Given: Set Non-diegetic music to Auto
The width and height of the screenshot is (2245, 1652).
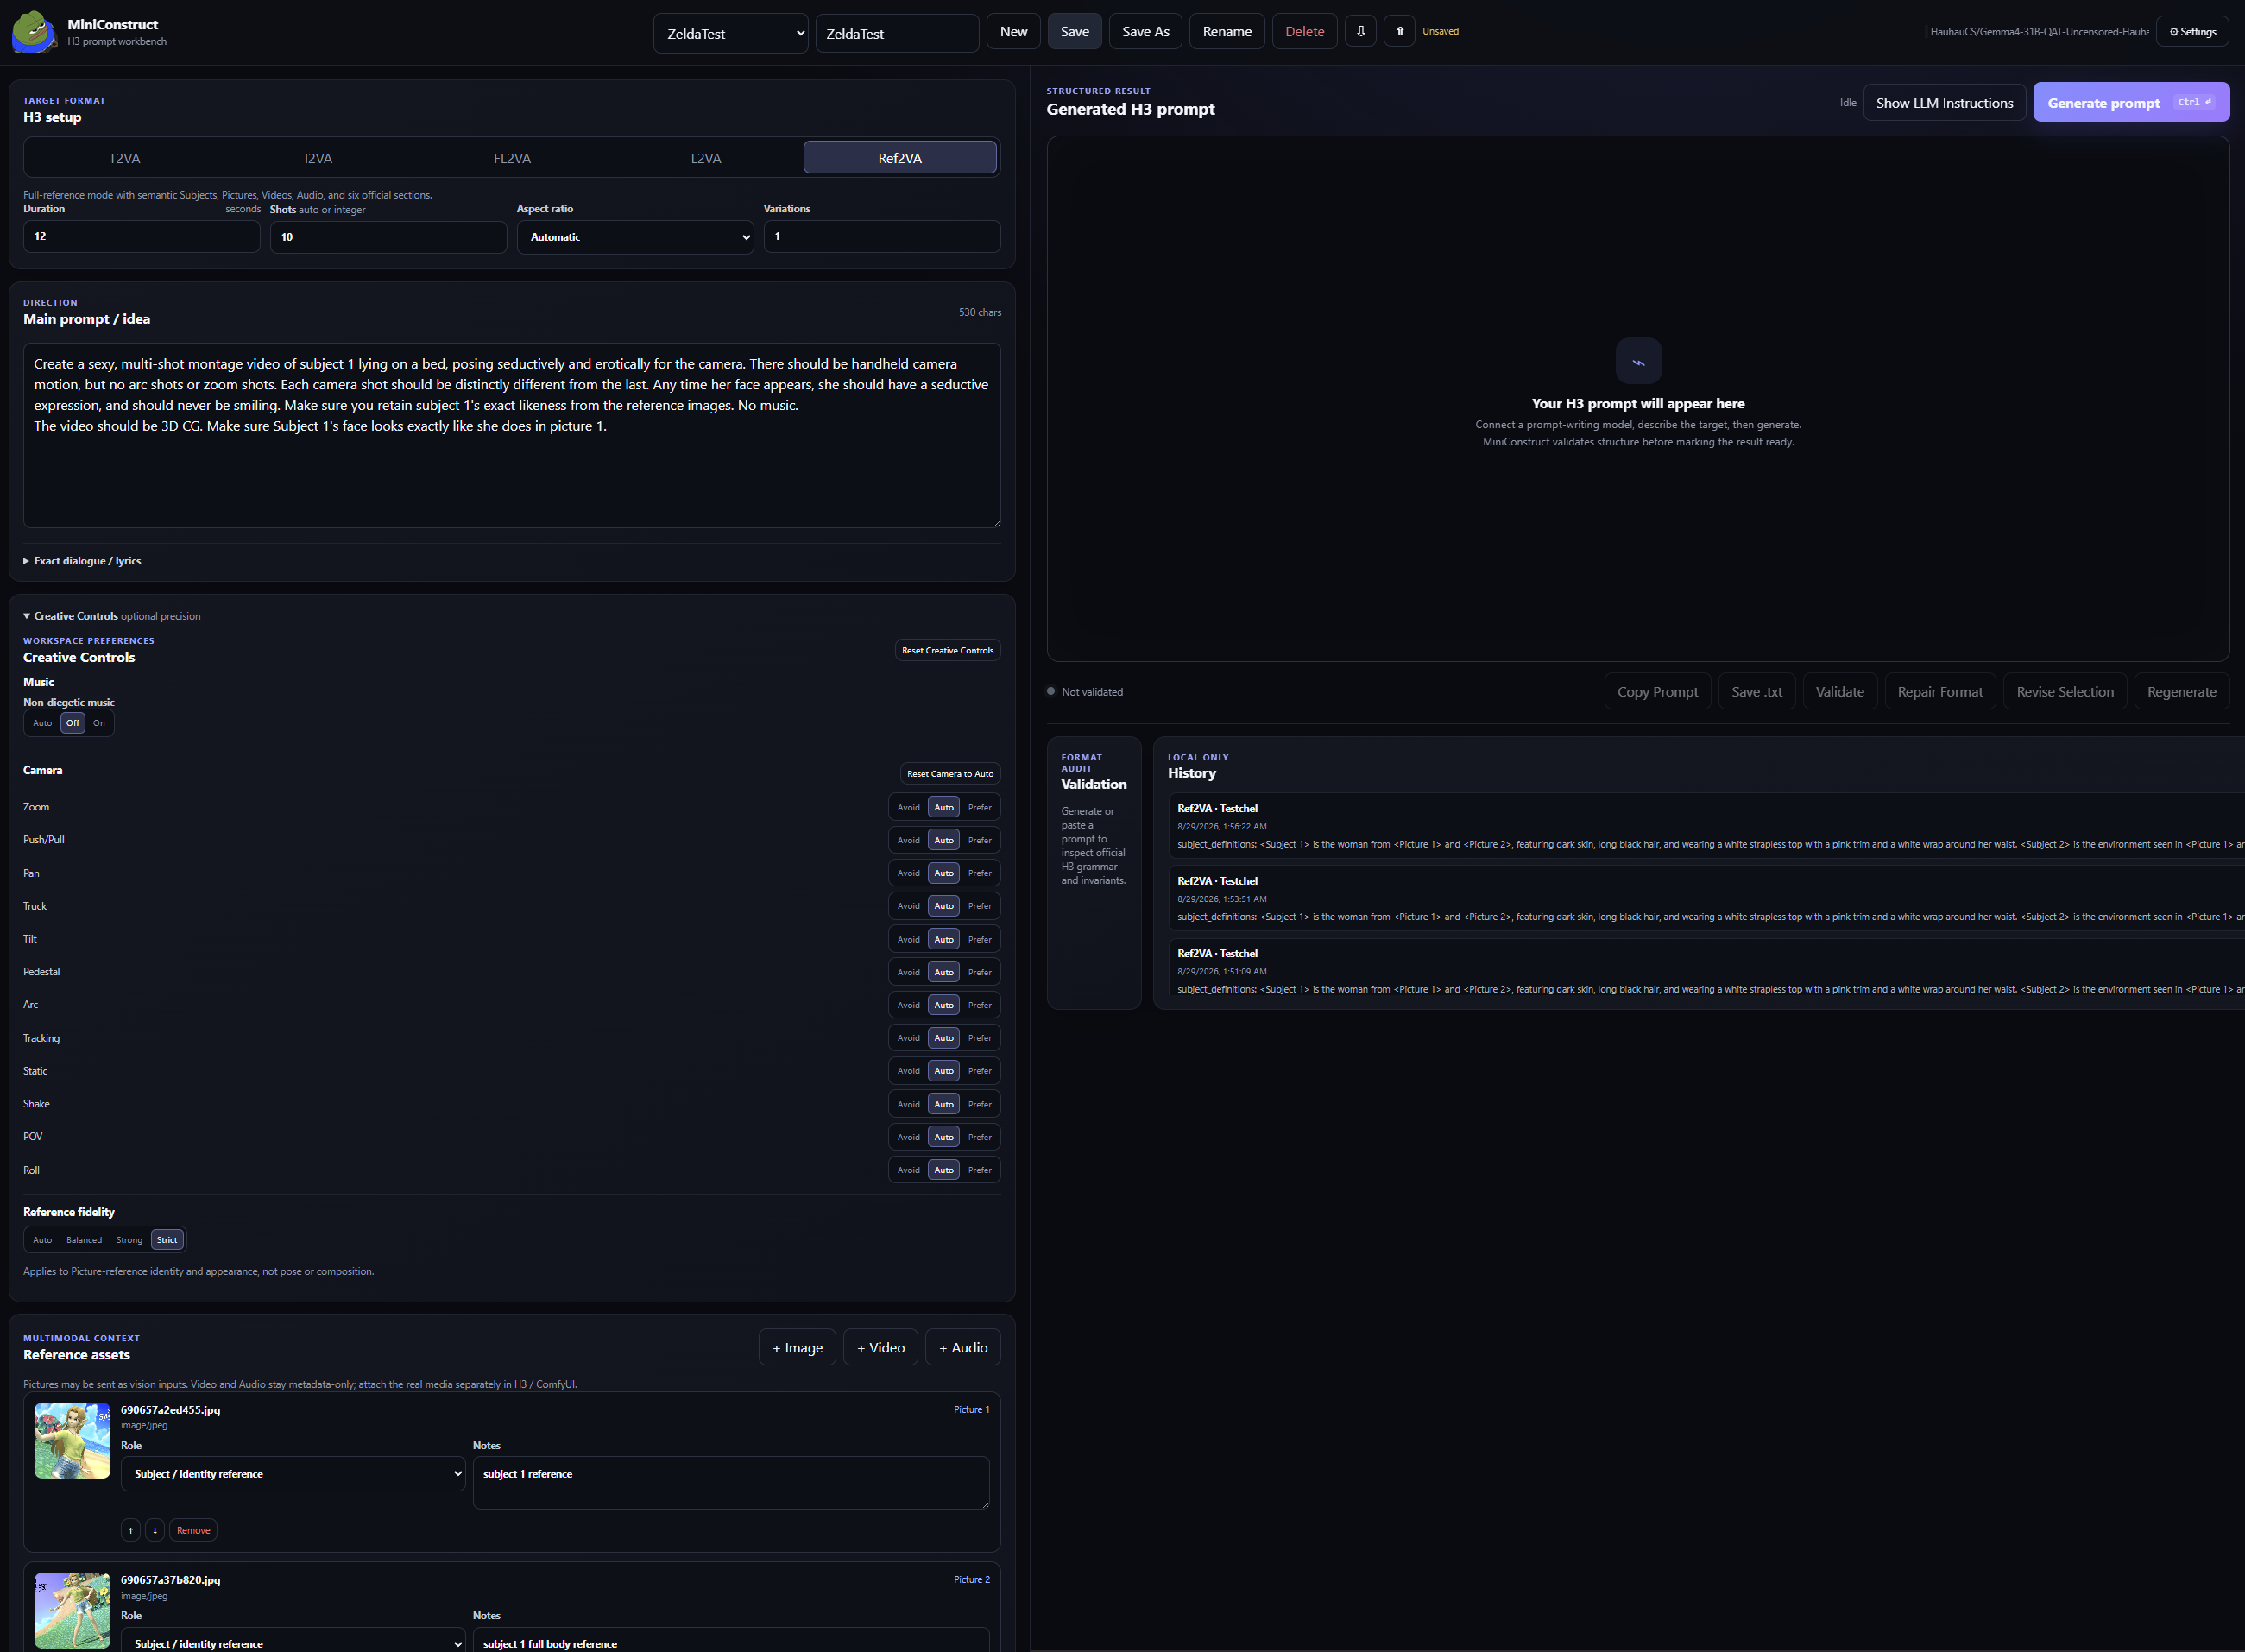Looking at the screenshot, I should 42,723.
